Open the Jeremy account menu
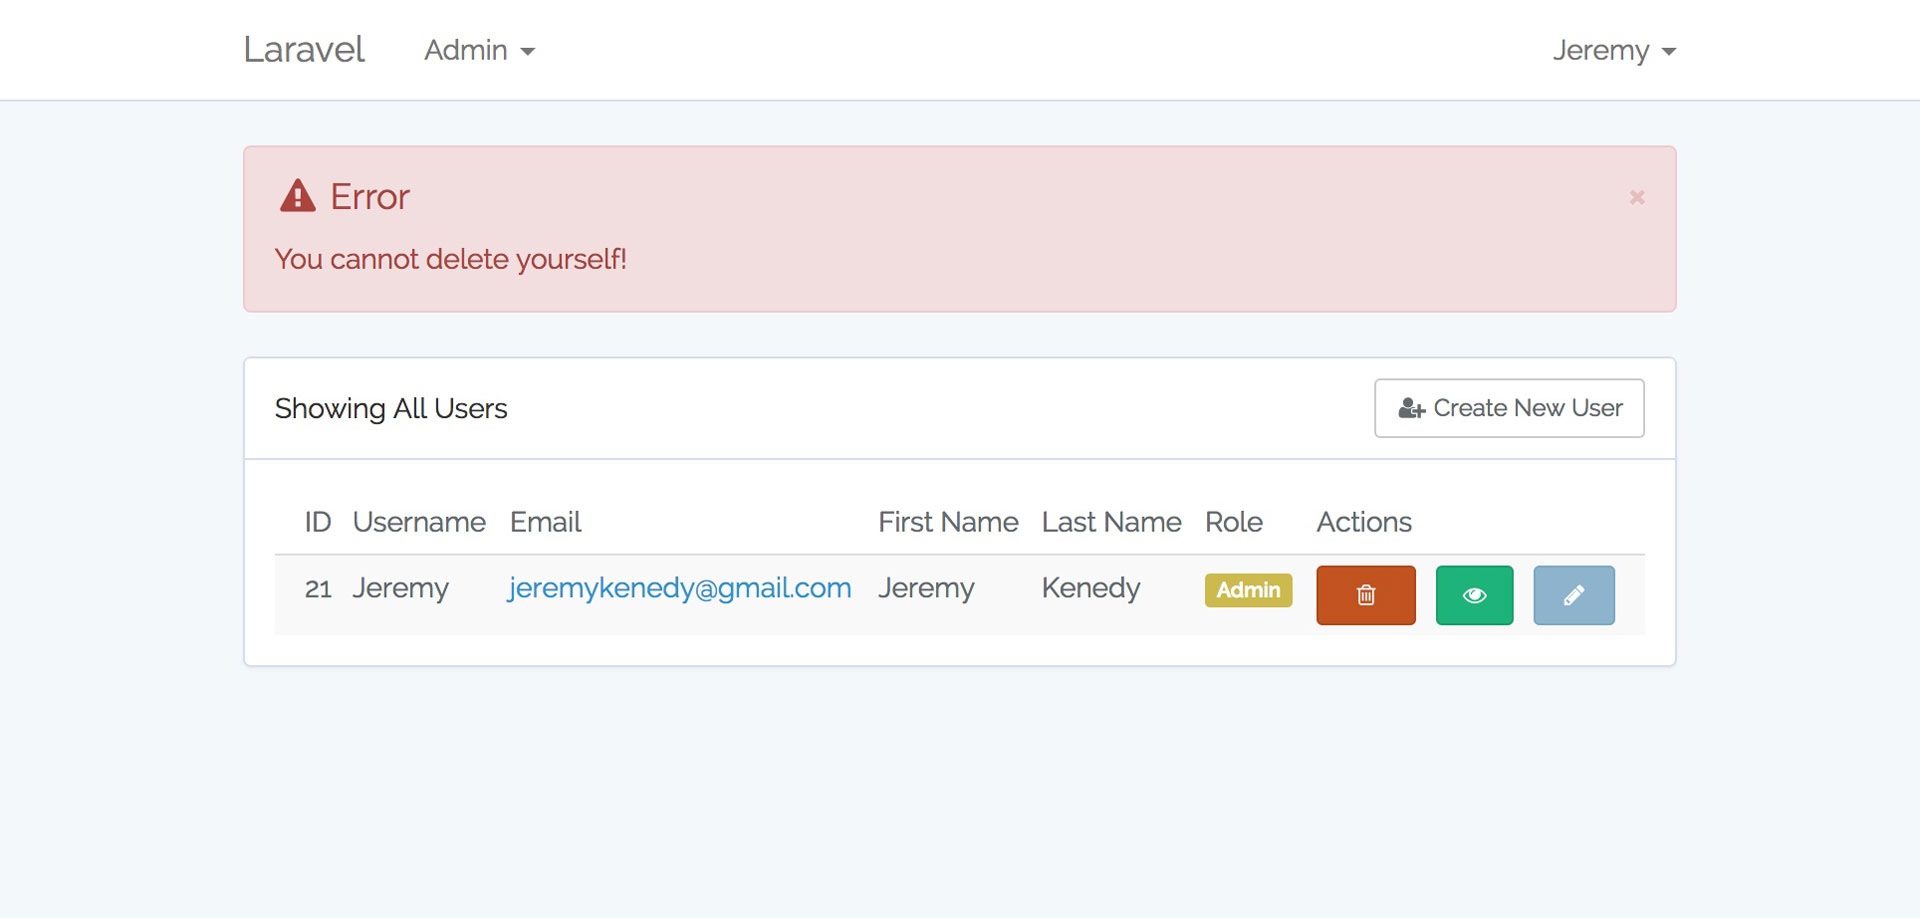 pos(1614,50)
